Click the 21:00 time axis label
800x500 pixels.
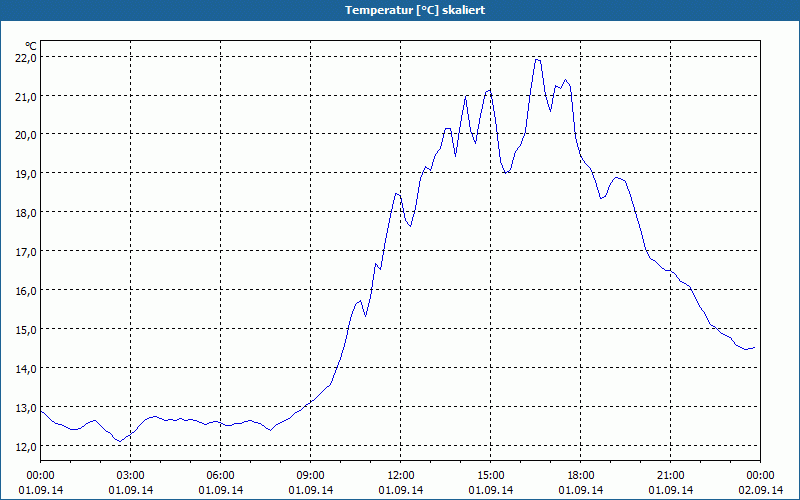pos(670,476)
